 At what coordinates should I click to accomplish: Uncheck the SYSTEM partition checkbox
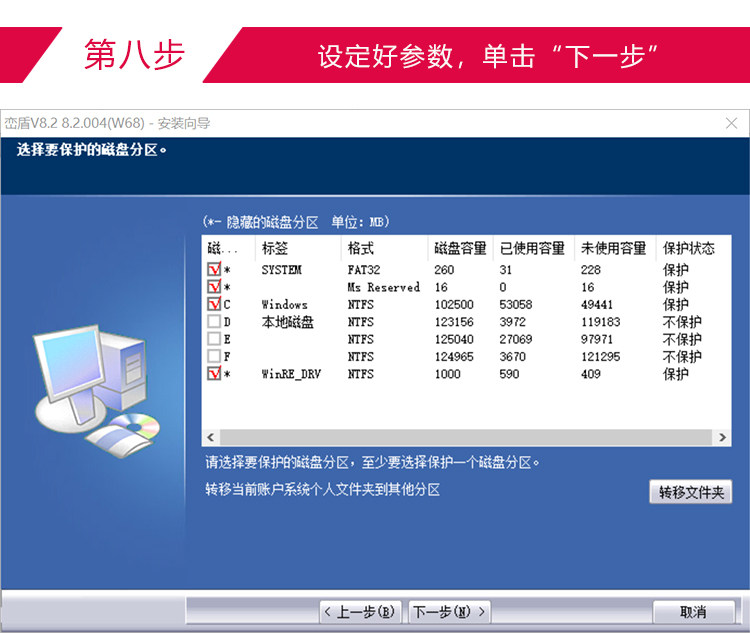pos(214,269)
